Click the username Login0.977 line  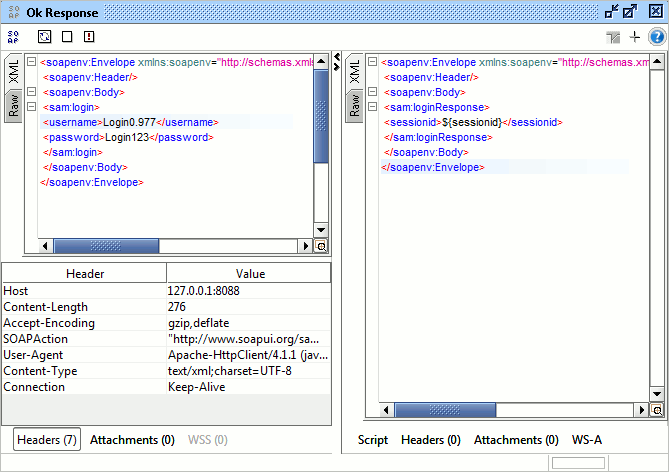131,122
